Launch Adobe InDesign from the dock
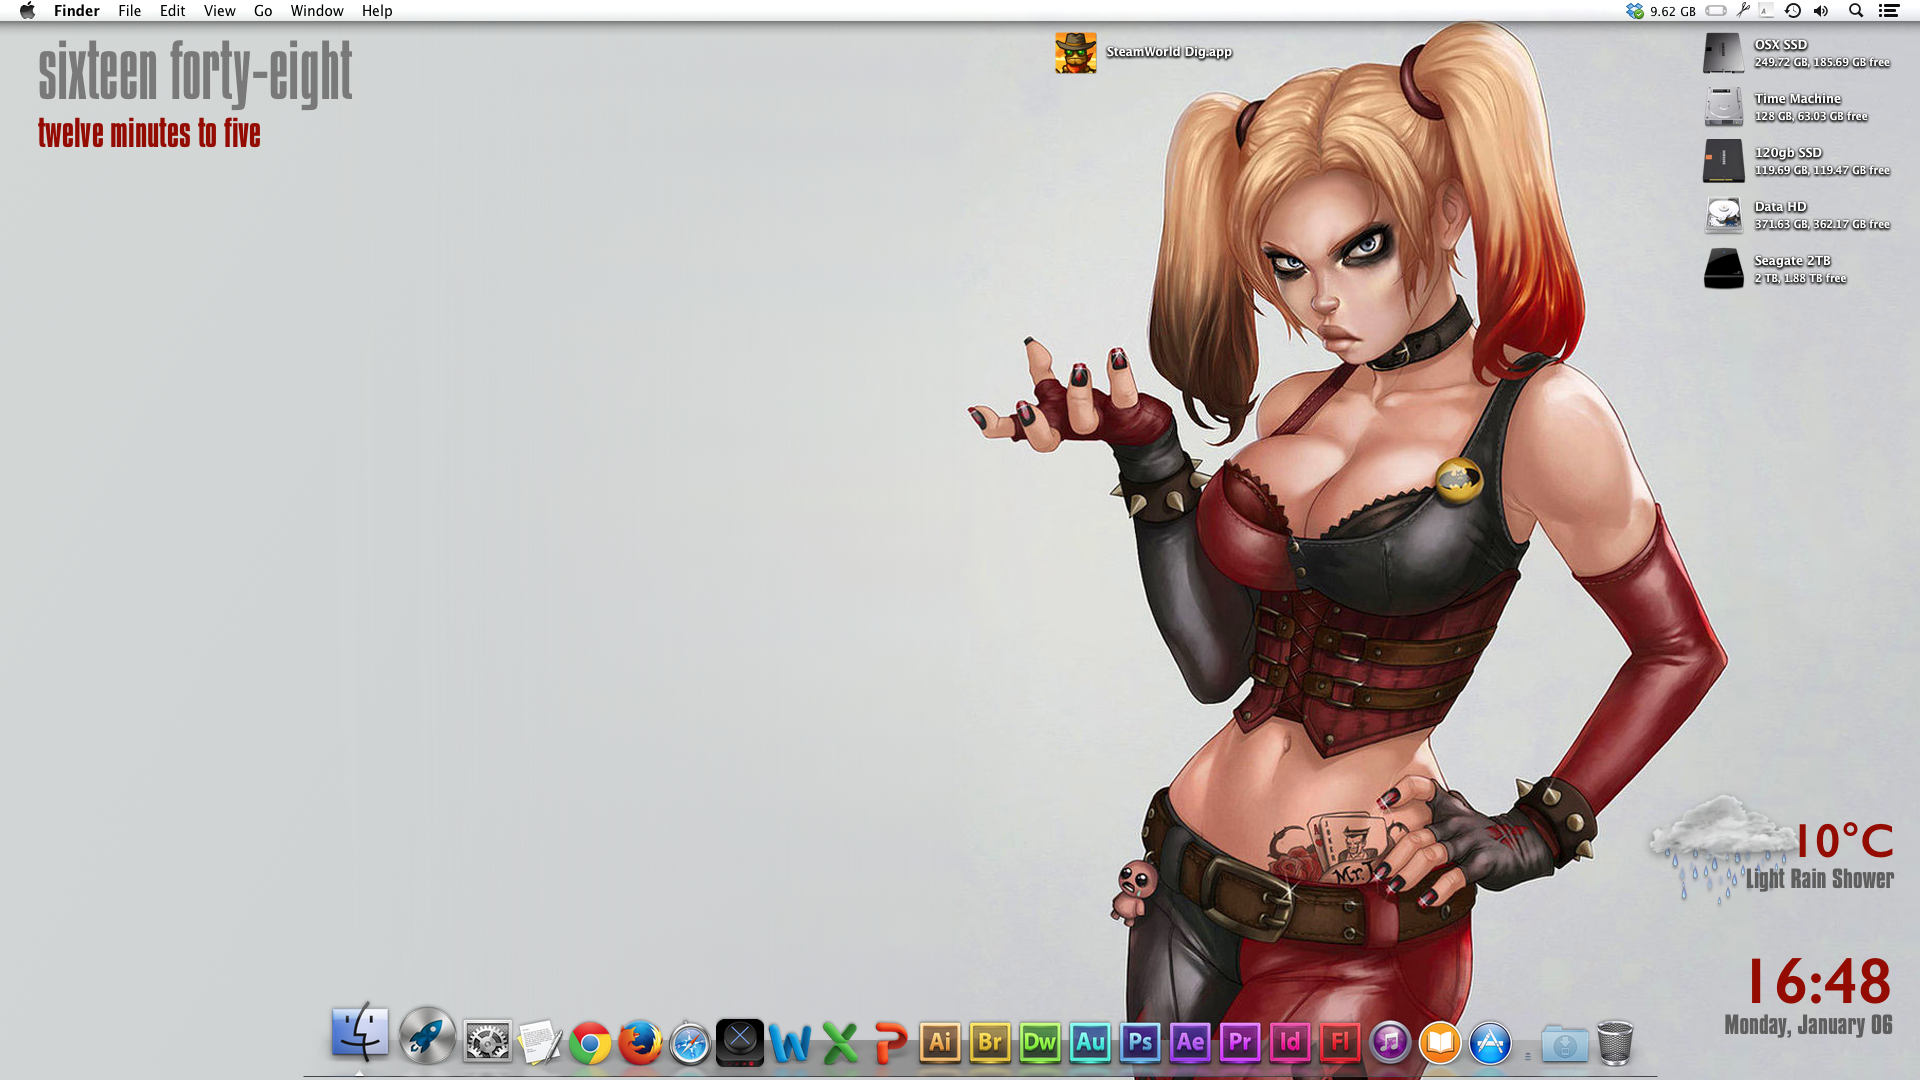Screen dimensions: 1920x1080 click(1290, 1043)
